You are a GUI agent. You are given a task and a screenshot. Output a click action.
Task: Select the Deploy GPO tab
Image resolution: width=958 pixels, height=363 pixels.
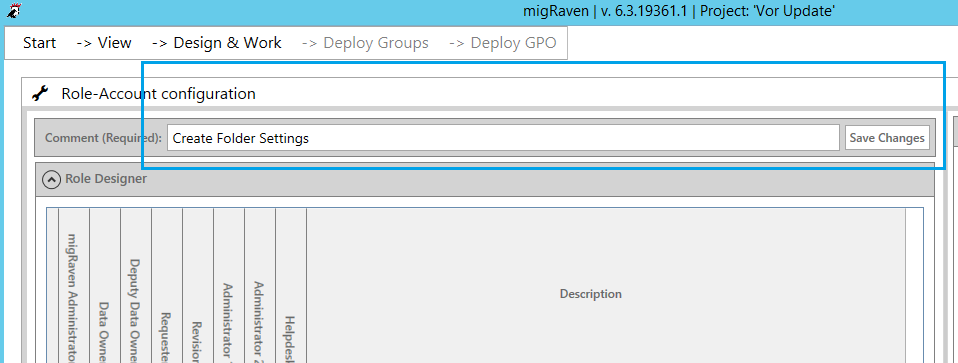(502, 43)
